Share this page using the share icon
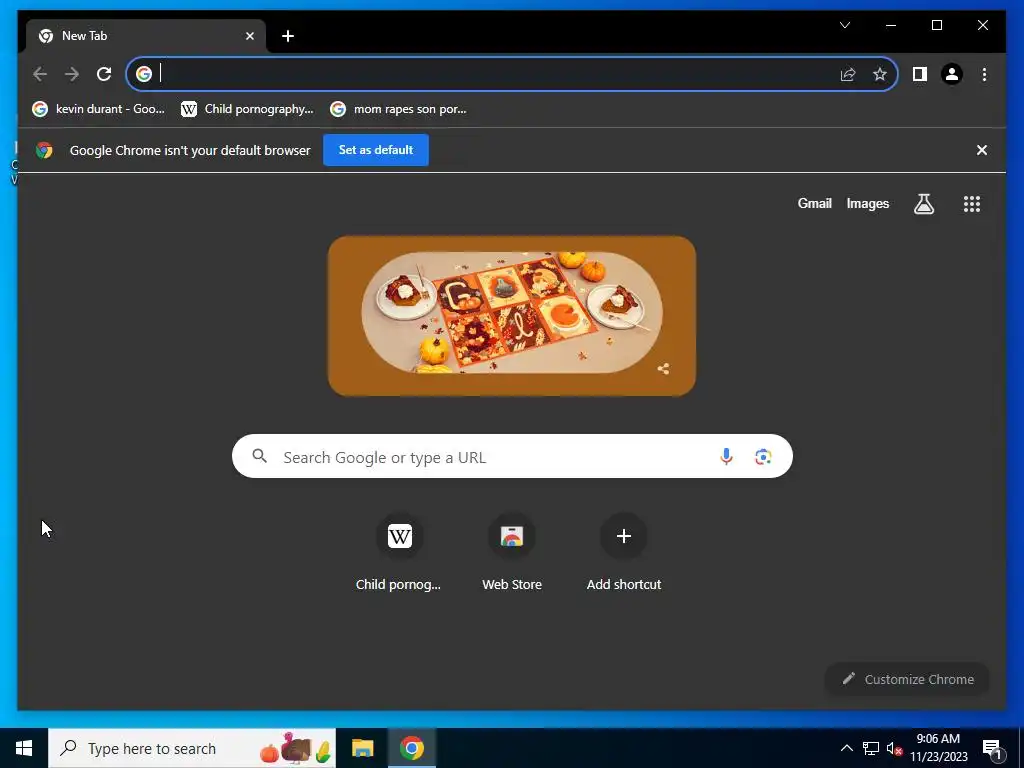The width and height of the screenshot is (1024, 768). pyautogui.click(x=848, y=74)
